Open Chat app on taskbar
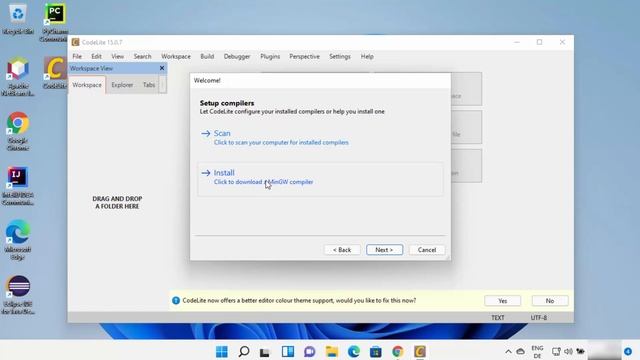This screenshot has width=640, height=360. coord(310,351)
